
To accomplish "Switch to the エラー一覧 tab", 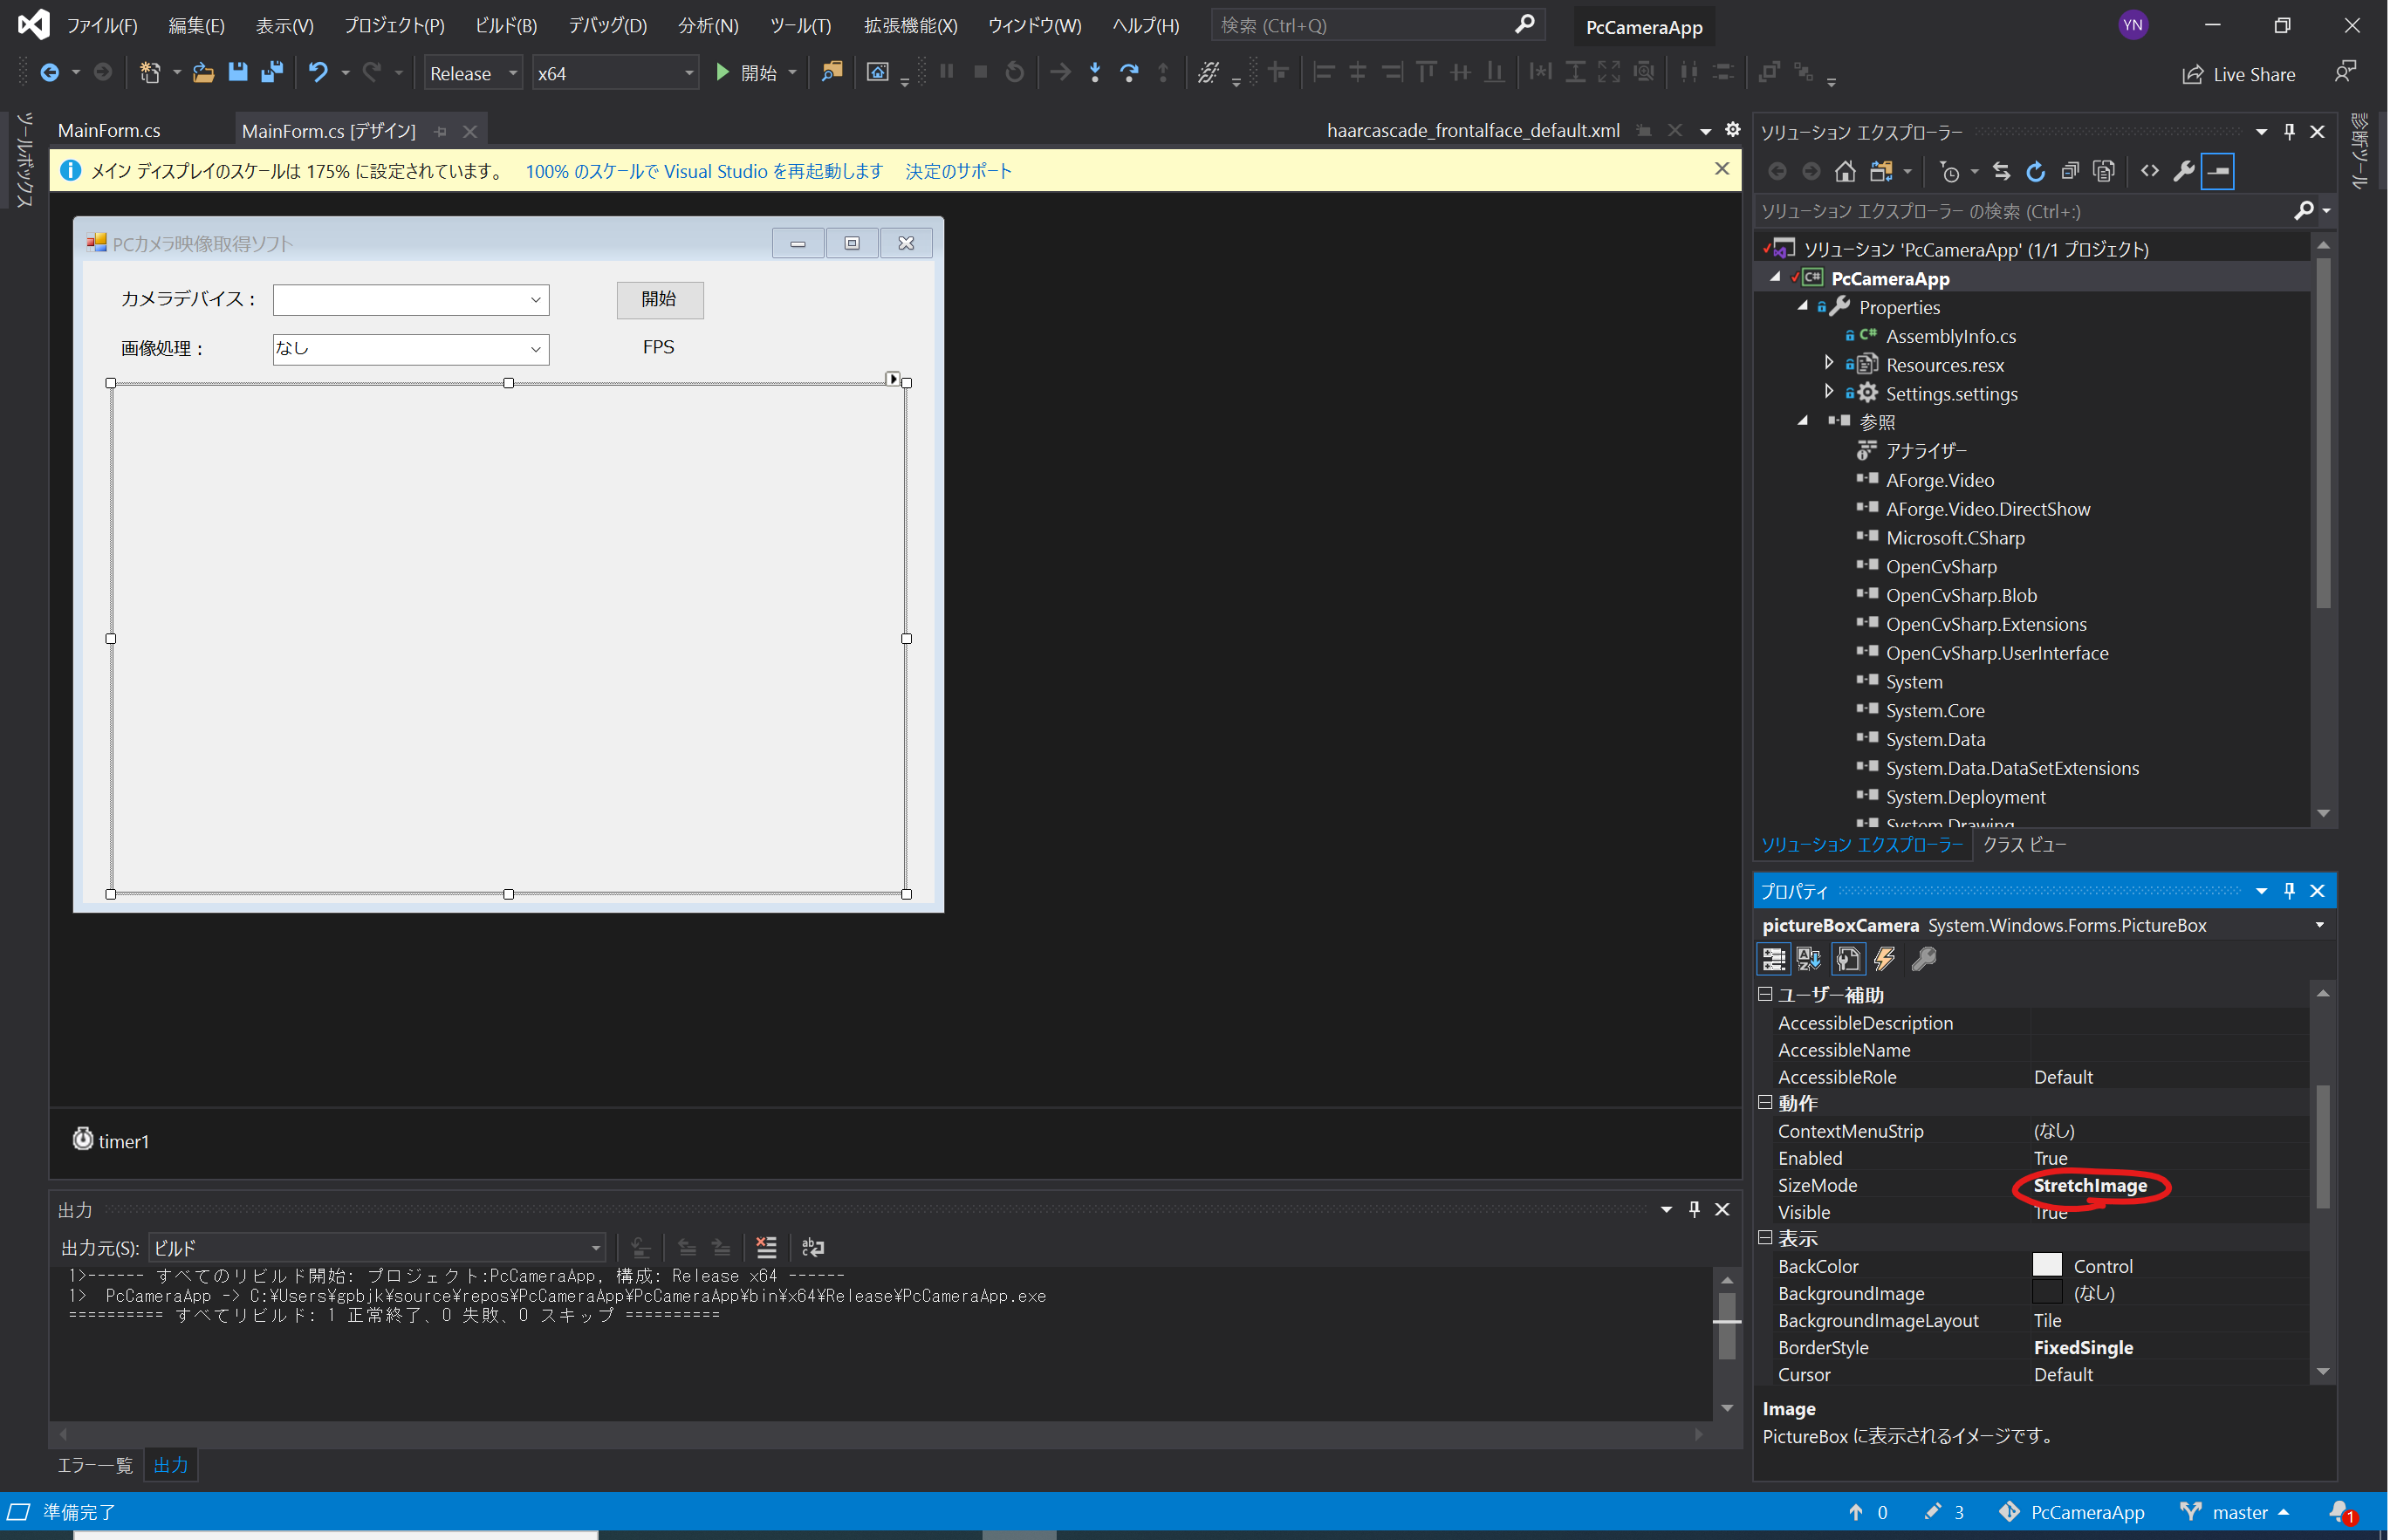I will 96,1466.
